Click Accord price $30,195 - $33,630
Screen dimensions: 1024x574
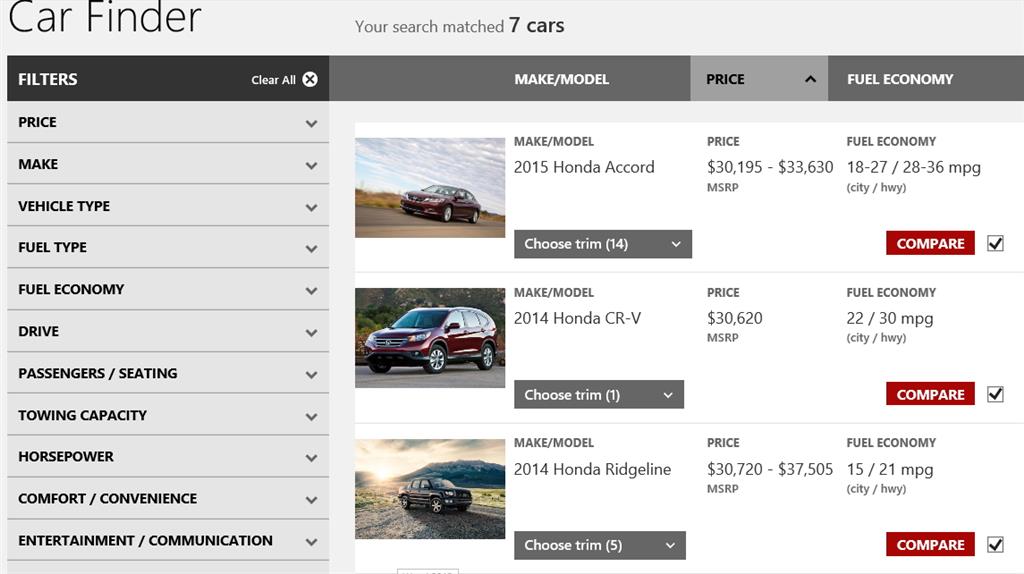(770, 167)
